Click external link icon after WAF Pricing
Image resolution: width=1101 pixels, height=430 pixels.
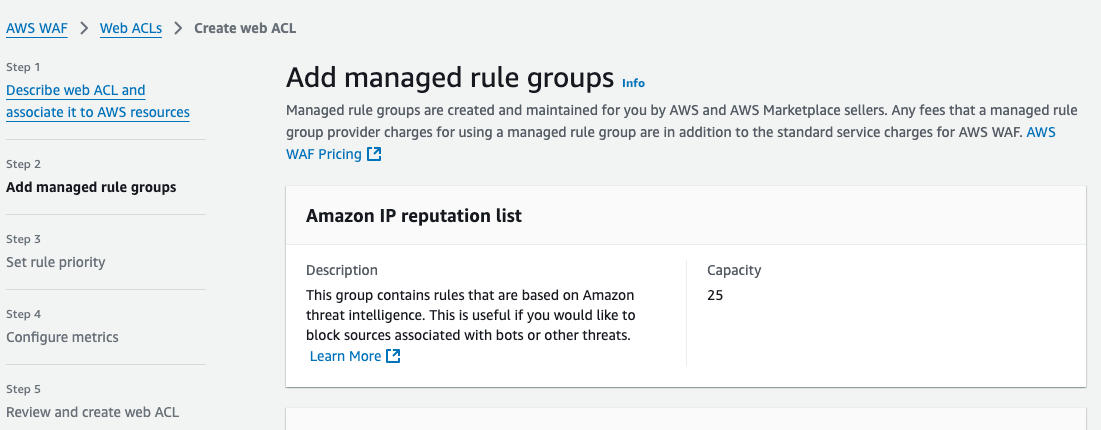[x=374, y=154]
